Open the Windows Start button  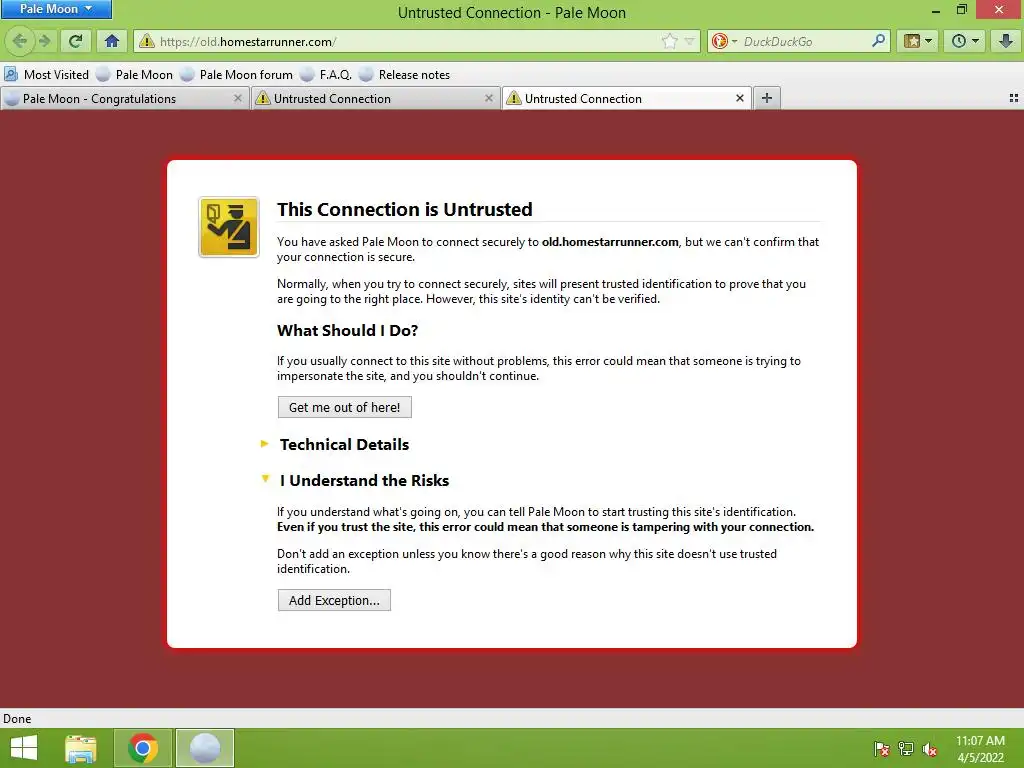coord(24,748)
